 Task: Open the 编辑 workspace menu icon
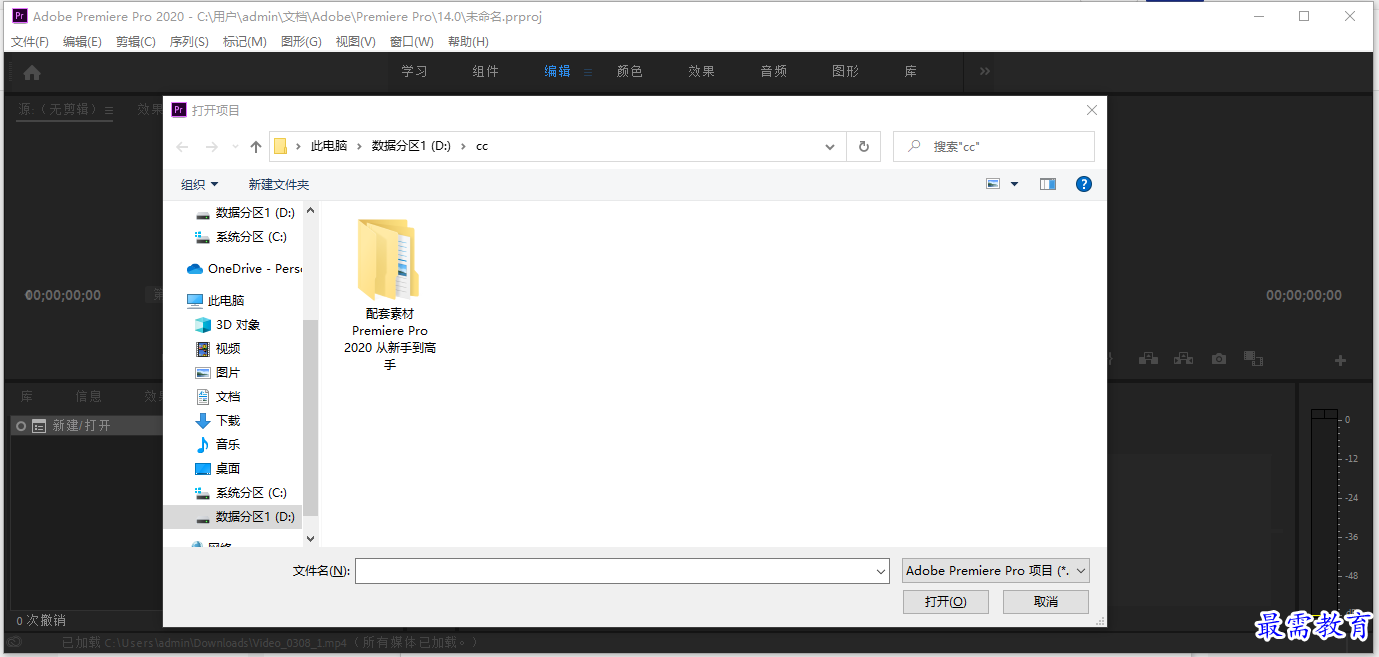click(x=588, y=72)
